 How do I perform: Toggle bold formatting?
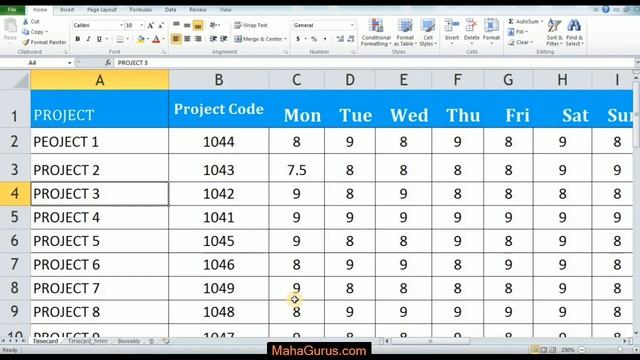pyautogui.click(x=78, y=39)
